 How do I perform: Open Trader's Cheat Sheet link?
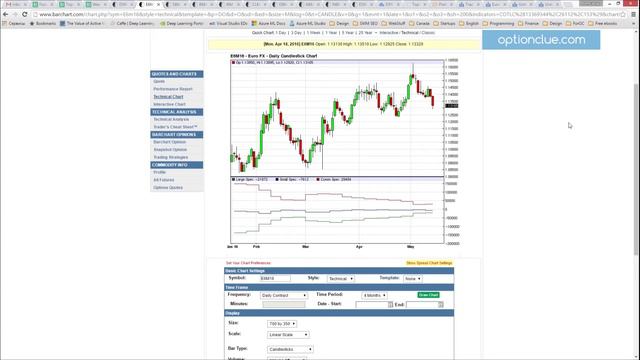tap(175, 127)
